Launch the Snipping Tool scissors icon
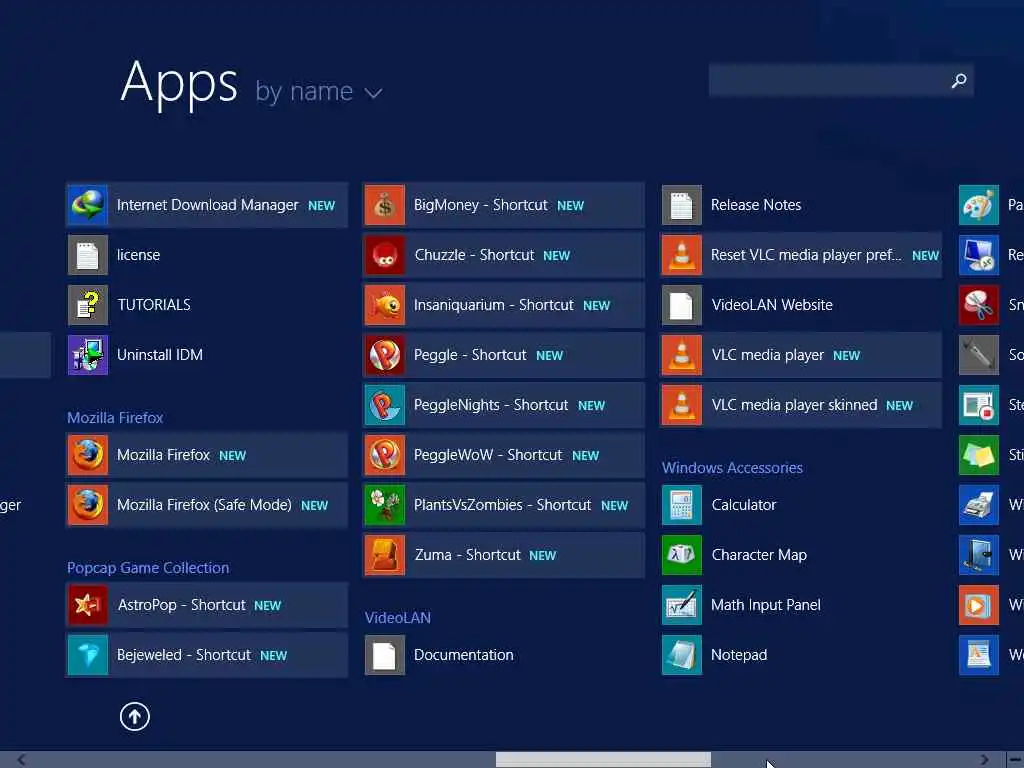The height and width of the screenshot is (768, 1024). (x=979, y=305)
